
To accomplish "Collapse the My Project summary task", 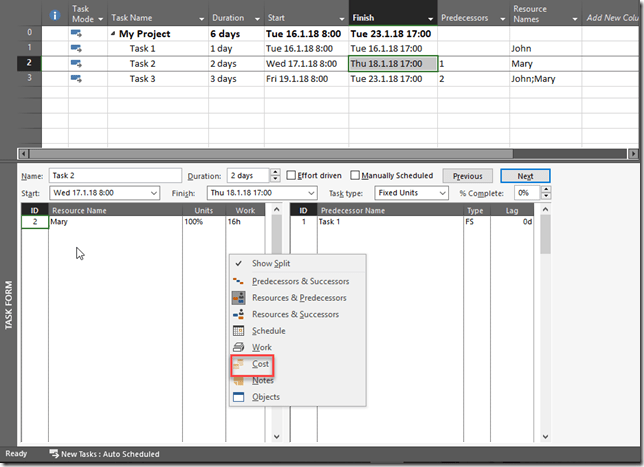I will (x=113, y=33).
